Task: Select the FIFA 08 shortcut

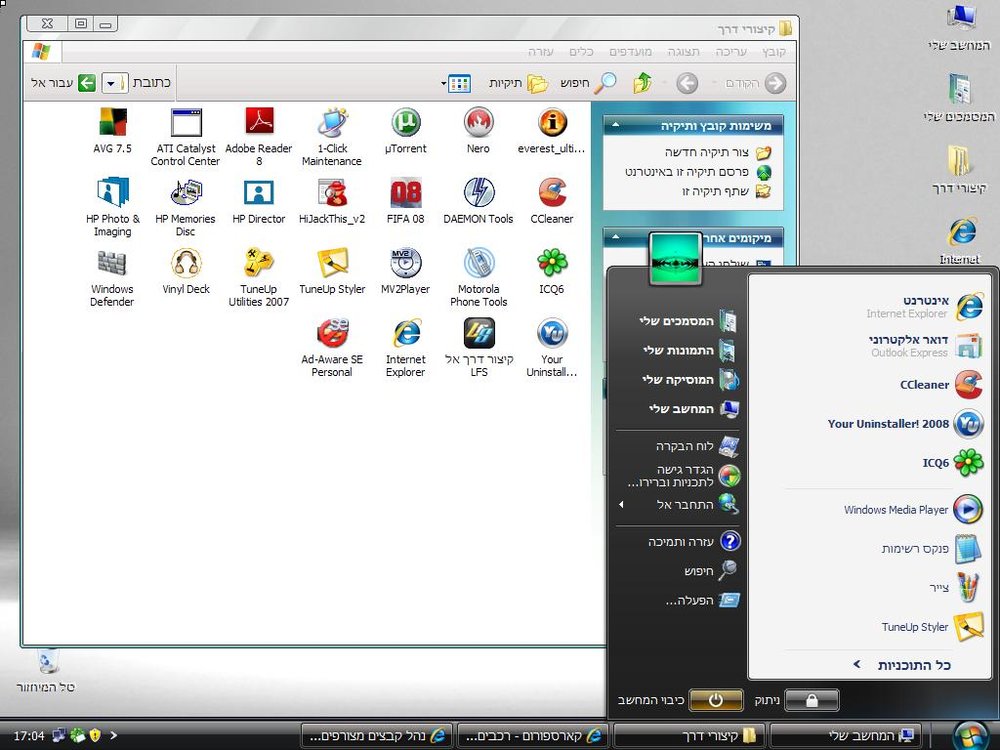Action: pyautogui.click(x=406, y=202)
